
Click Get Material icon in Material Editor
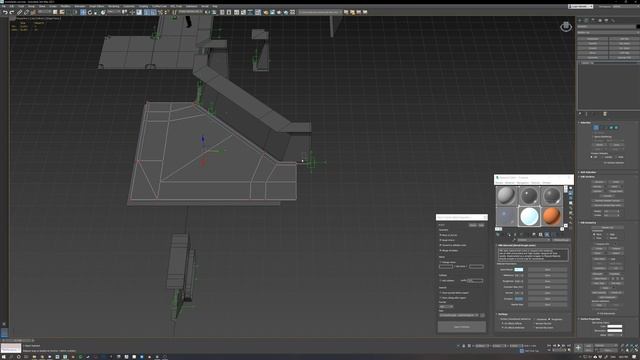coord(498,234)
